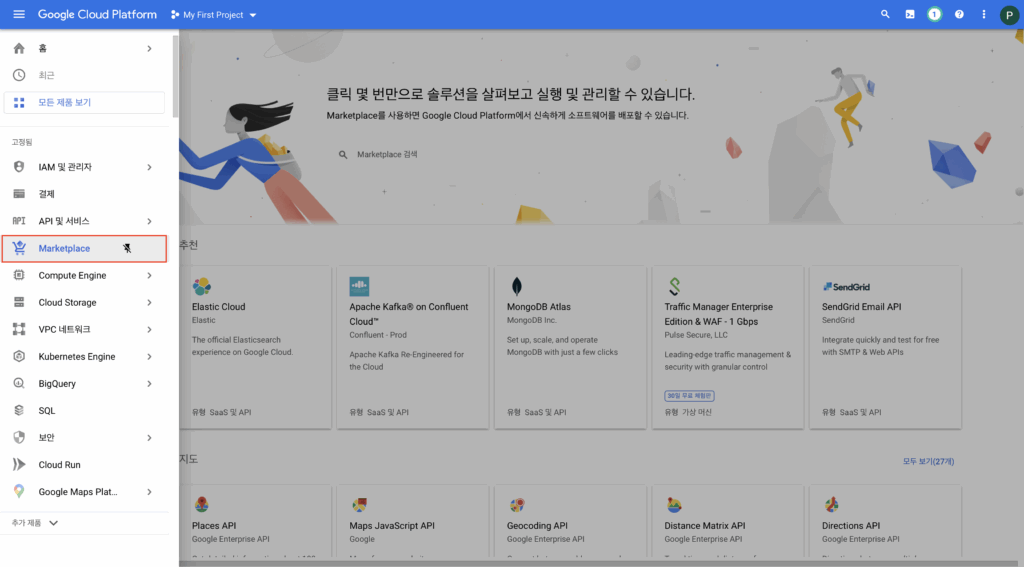Expand the 추가 제품 section
This screenshot has width=1024, height=567.
tap(35, 523)
